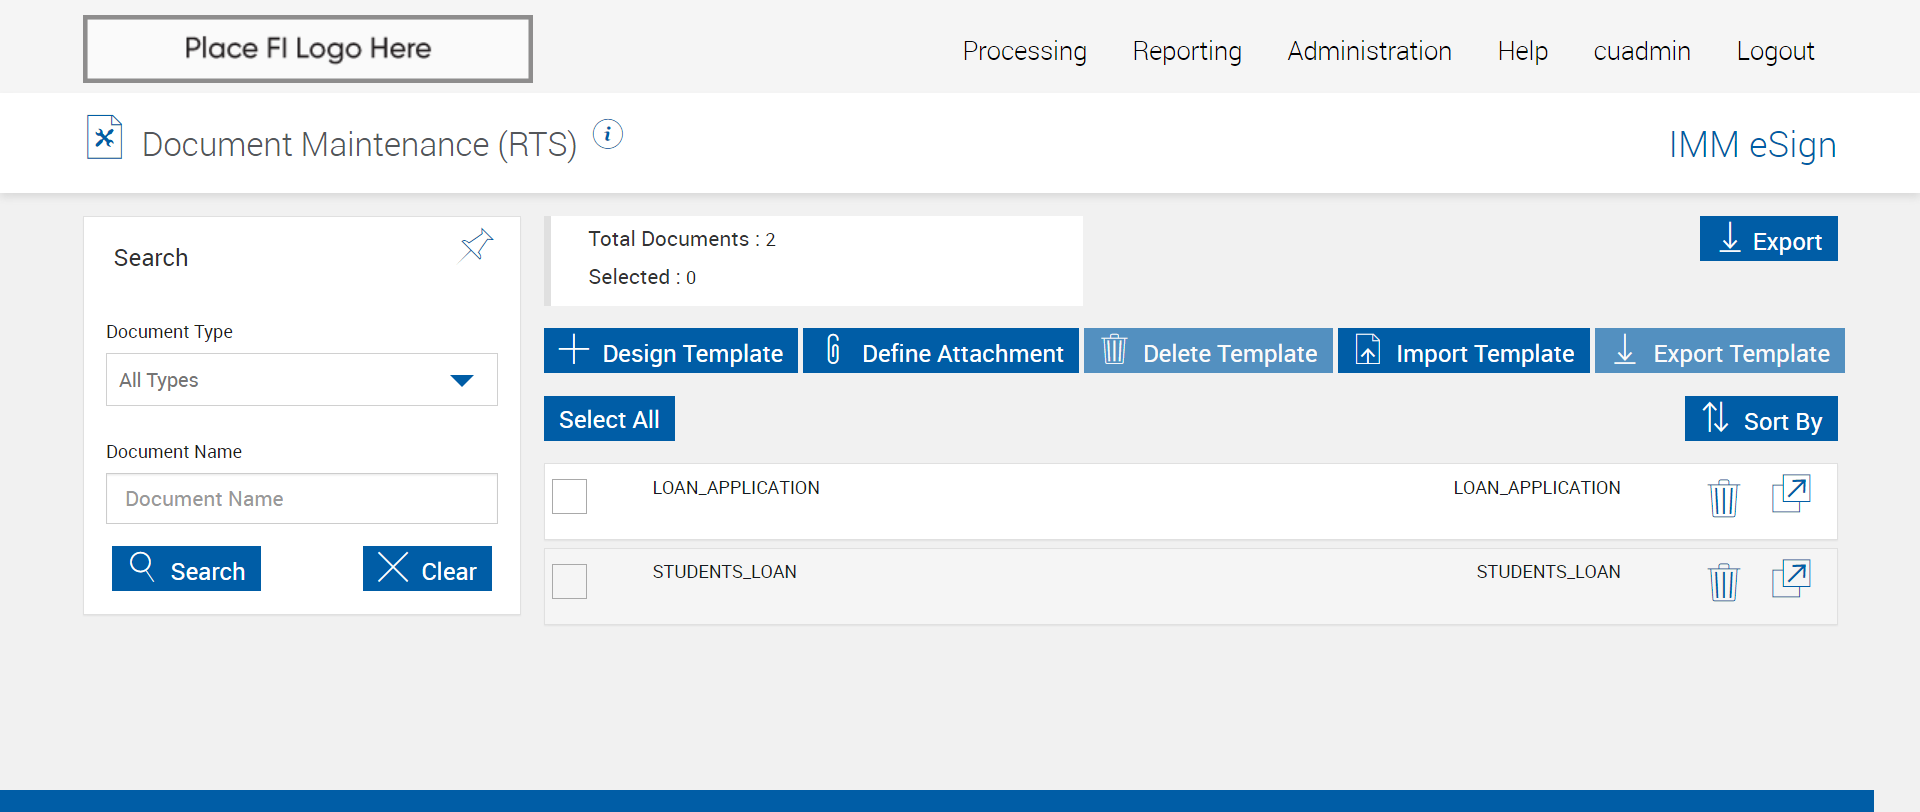The image size is (1920, 812).
Task: Click the info icon beside Document Maintenance title
Action: (x=607, y=134)
